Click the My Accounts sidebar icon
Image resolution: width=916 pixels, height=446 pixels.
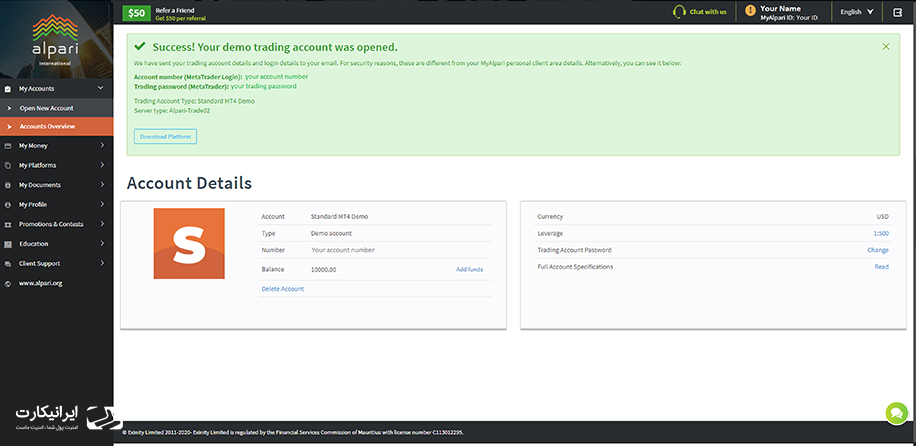[7, 89]
